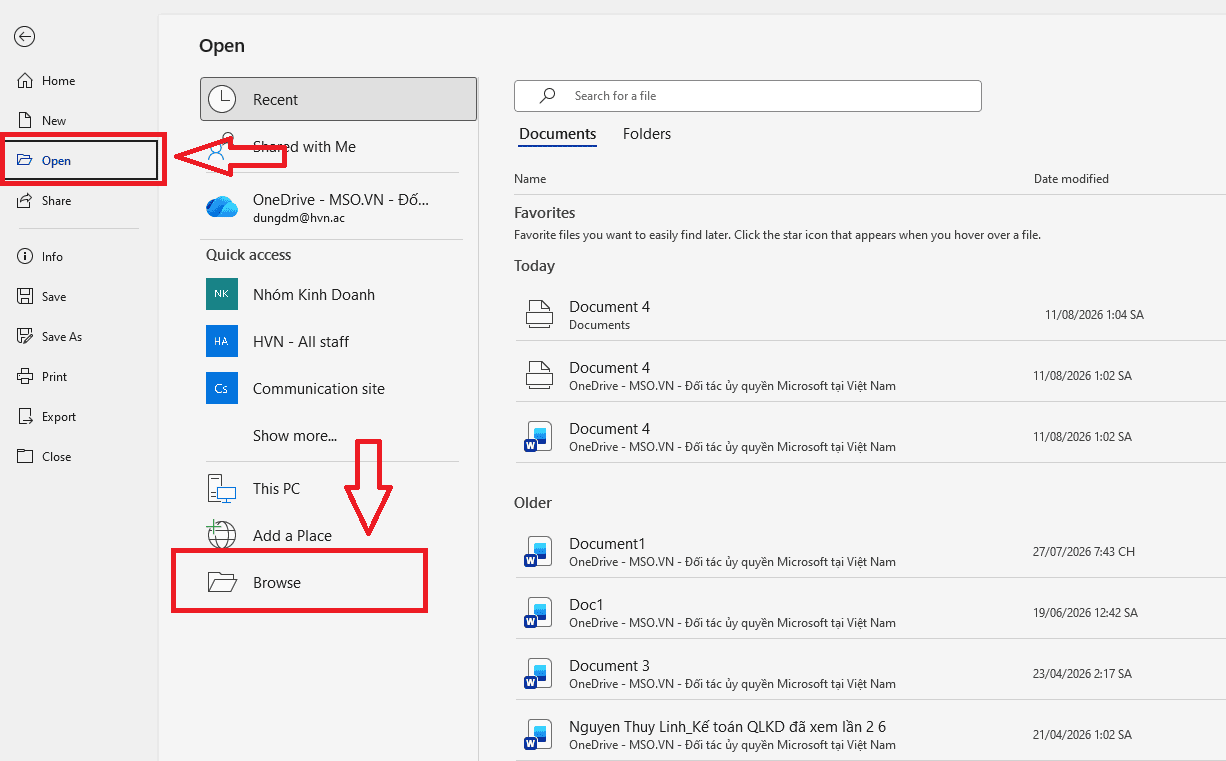
Task: Click date 23/04/2026 2:17 SA
Action: point(1082,674)
